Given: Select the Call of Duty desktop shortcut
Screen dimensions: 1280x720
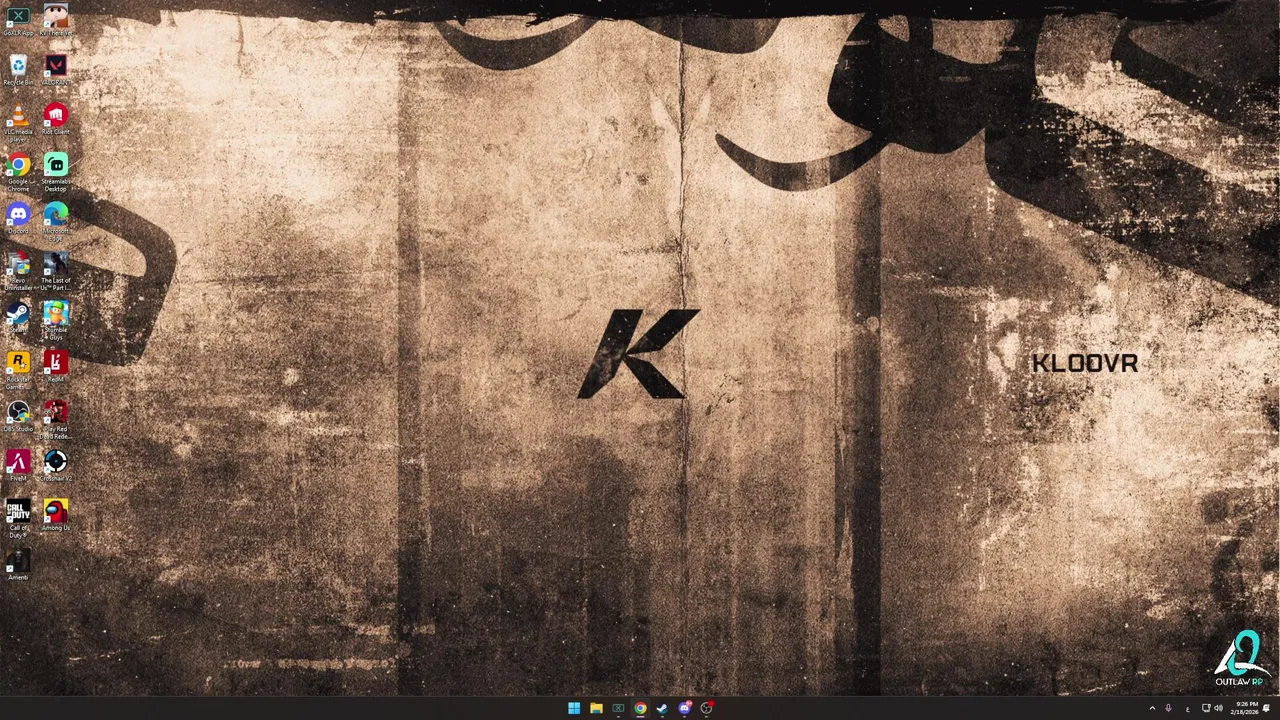Looking at the screenshot, I should point(18,519).
